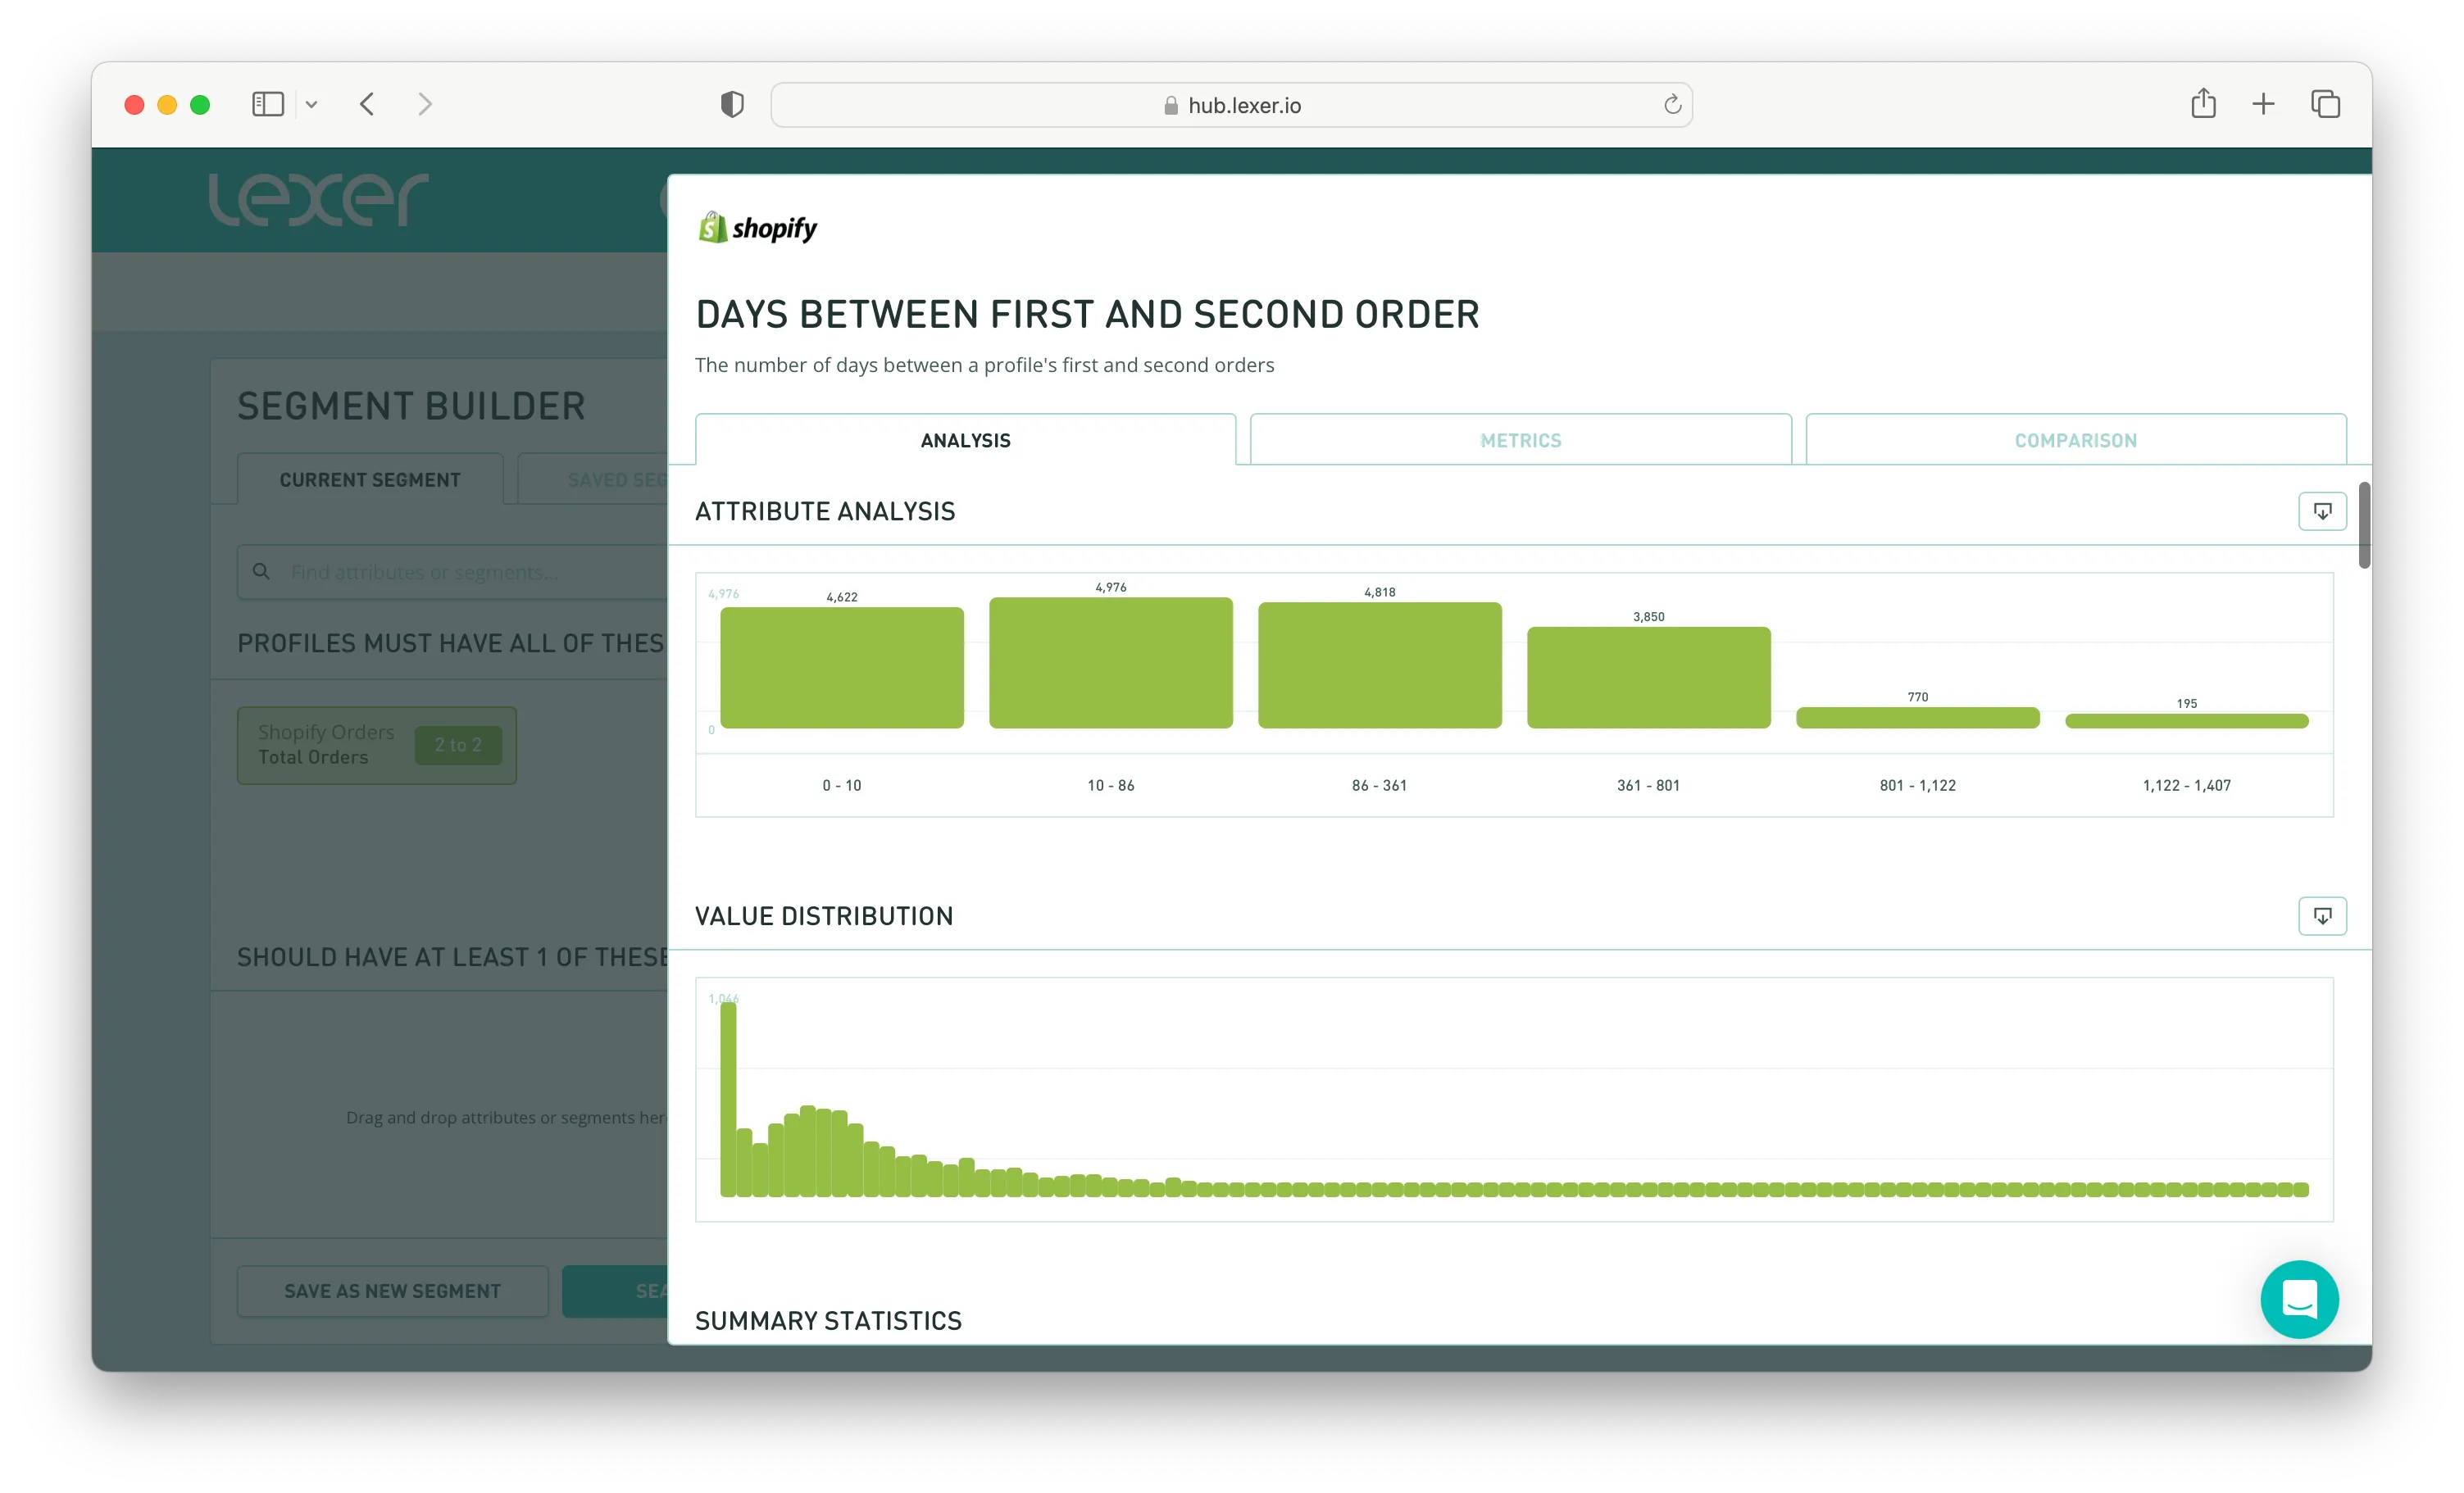Screen dimensions: 2464x1493
Task: Click Save As New Segment button
Action: [392, 1291]
